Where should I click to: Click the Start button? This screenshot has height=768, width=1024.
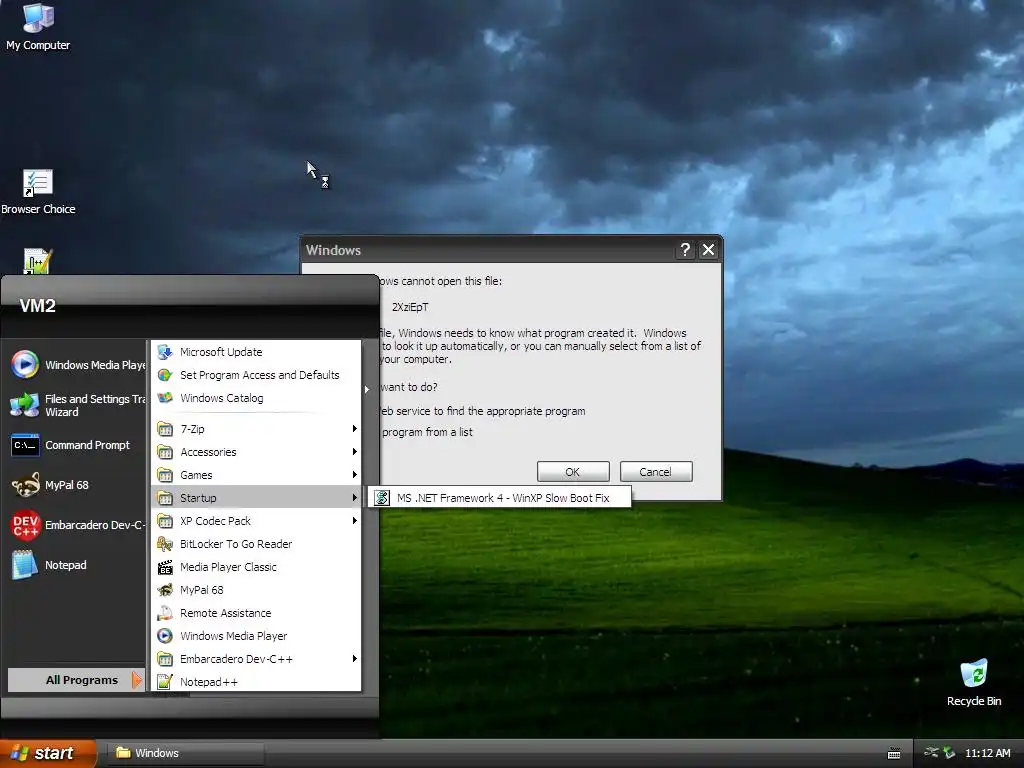(x=48, y=753)
